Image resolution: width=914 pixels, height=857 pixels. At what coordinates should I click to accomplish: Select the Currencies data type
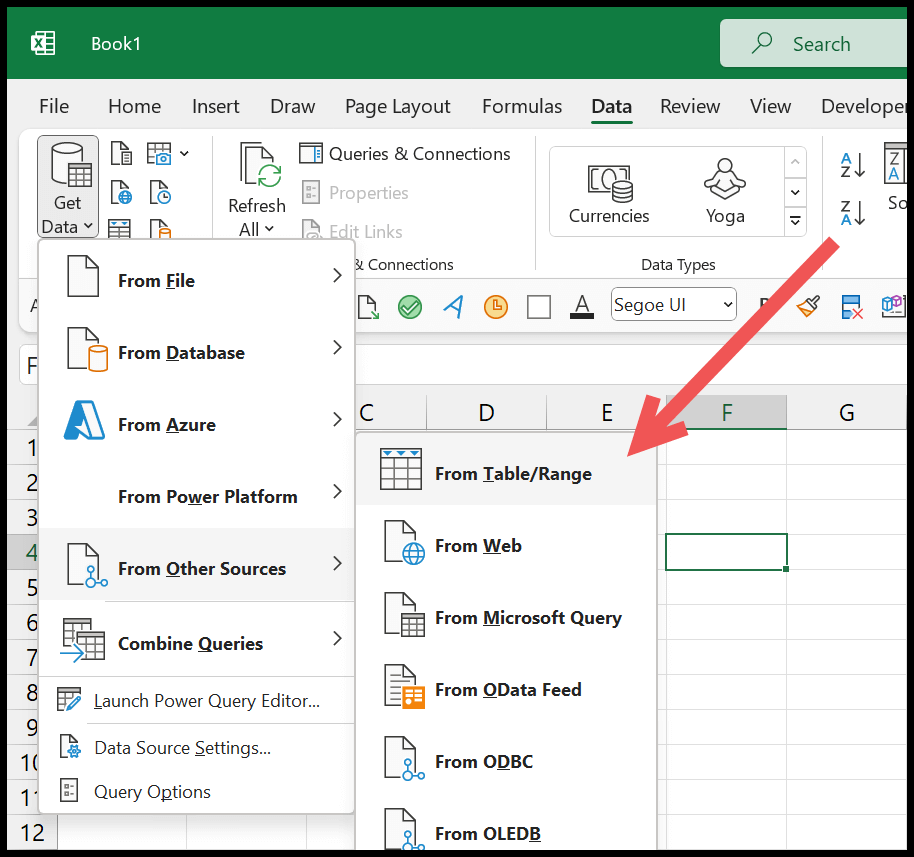[609, 192]
